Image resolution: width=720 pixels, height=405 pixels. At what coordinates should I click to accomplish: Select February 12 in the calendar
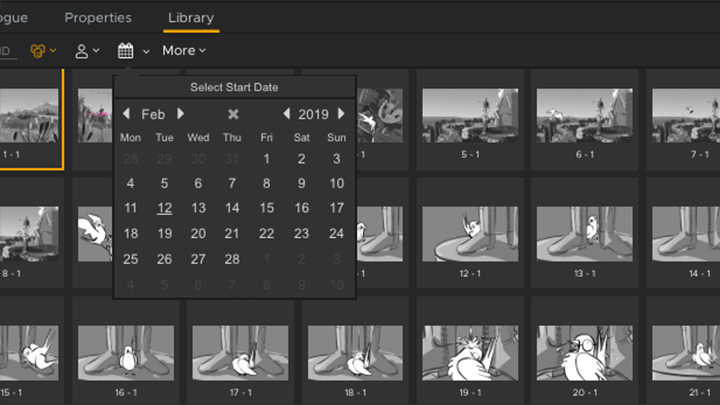165,209
